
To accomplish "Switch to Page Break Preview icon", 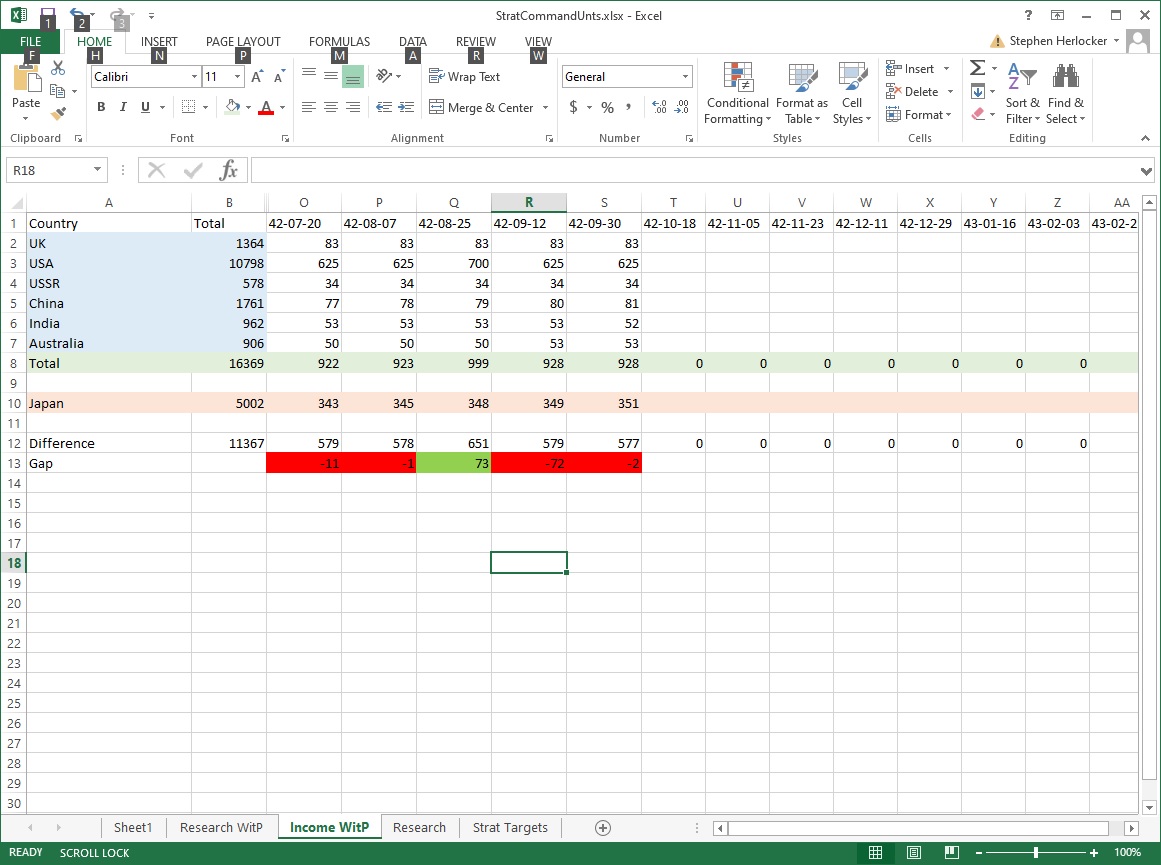I will (951, 852).
